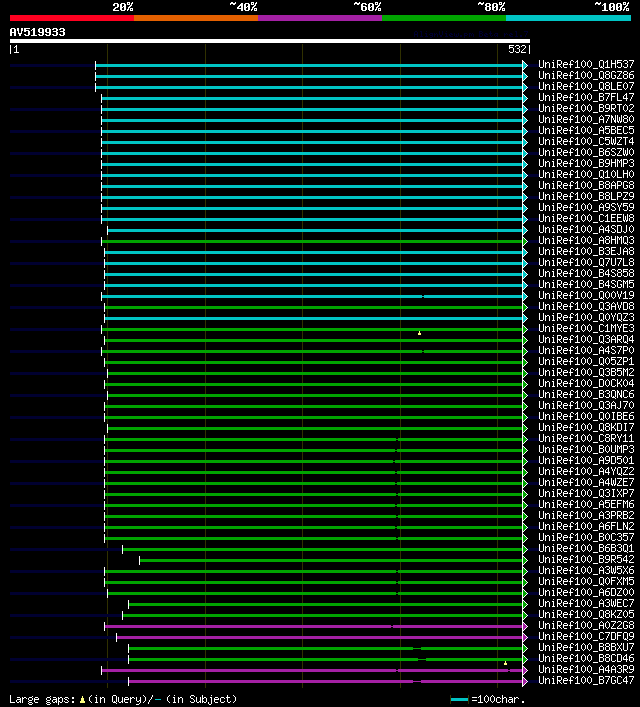Click the yellow gap marker on the B8CD46 row
This screenshot has height=707, width=640.
(505, 663)
